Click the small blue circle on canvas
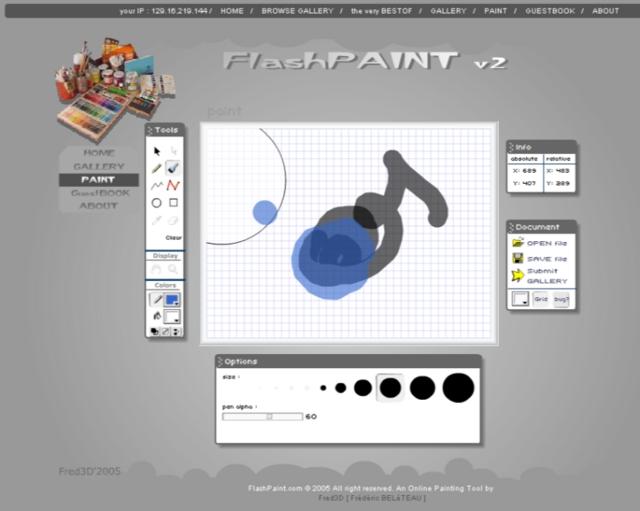This screenshot has width=640, height=511. tap(265, 213)
